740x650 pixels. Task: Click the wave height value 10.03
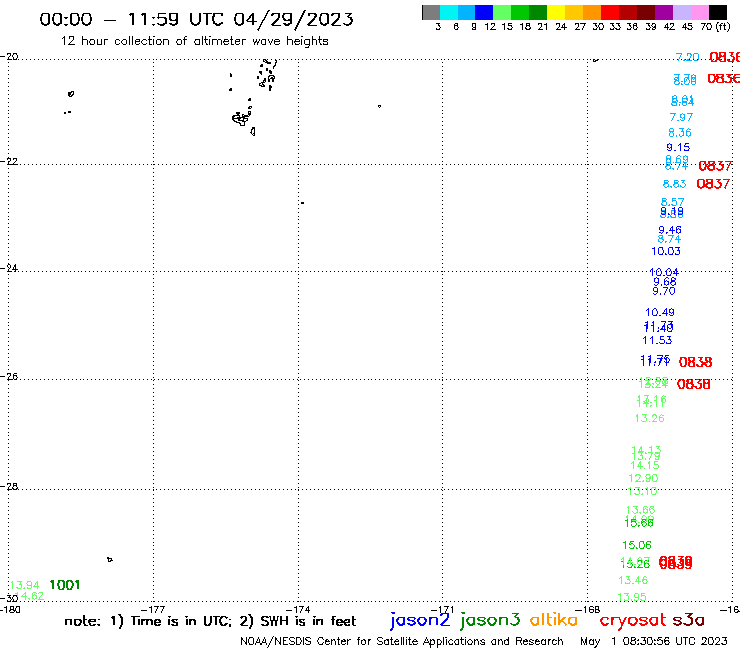(x=666, y=251)
